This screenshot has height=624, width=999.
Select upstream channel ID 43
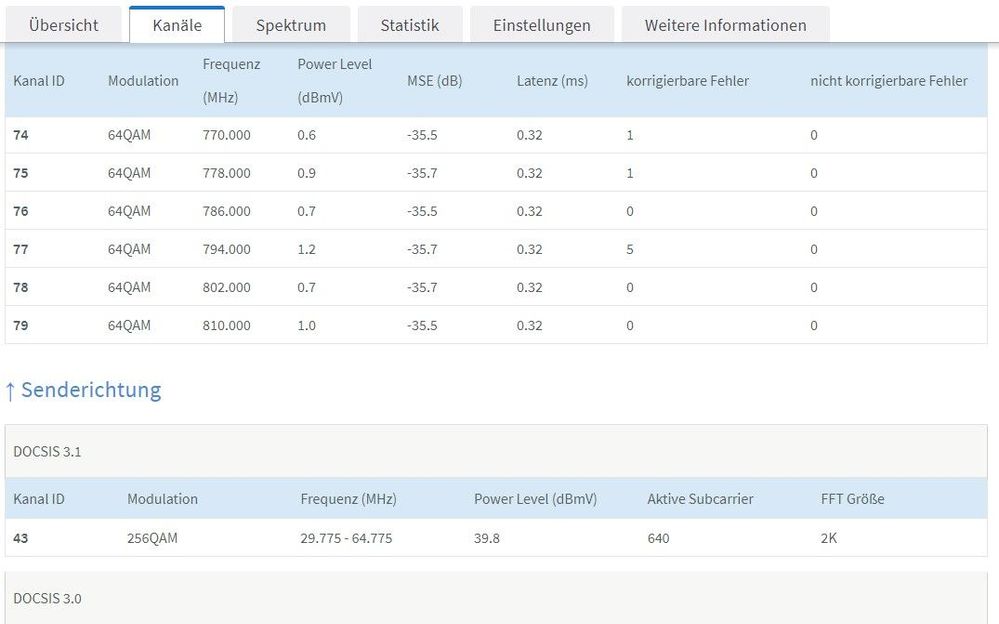(21, 538)
